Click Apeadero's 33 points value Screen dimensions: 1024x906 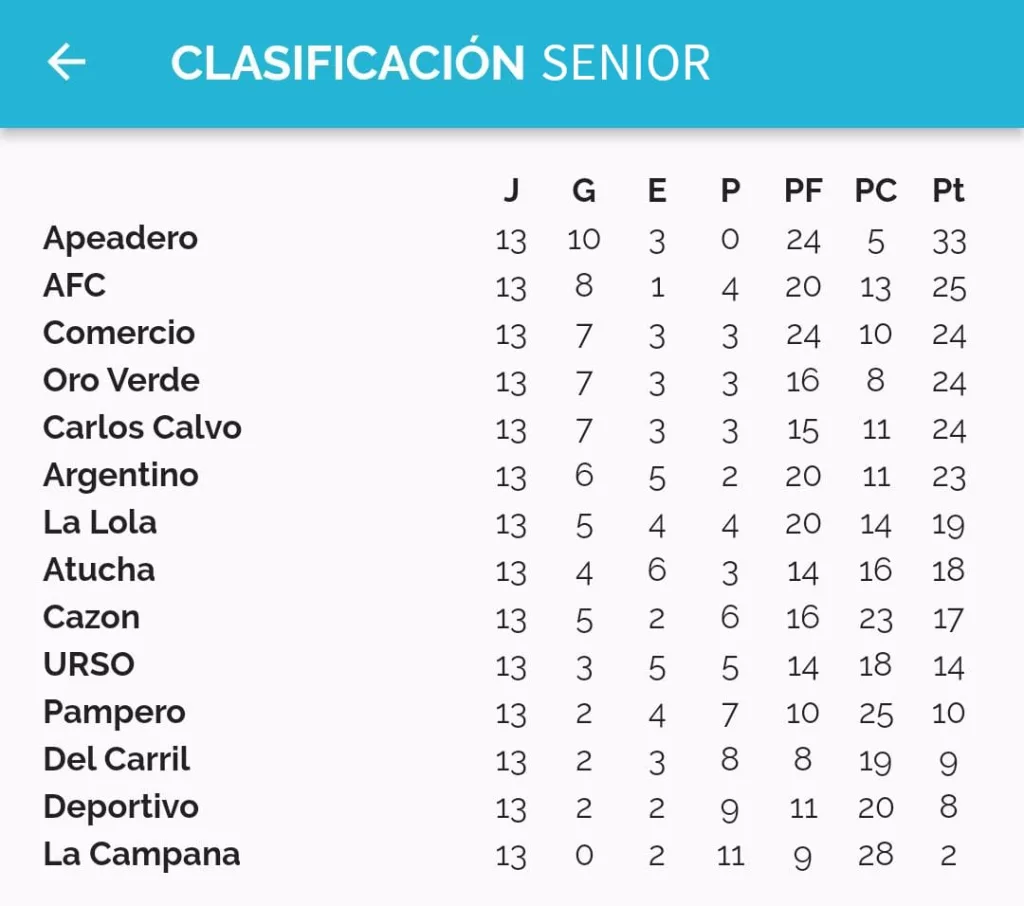click(x=949, y=241)
